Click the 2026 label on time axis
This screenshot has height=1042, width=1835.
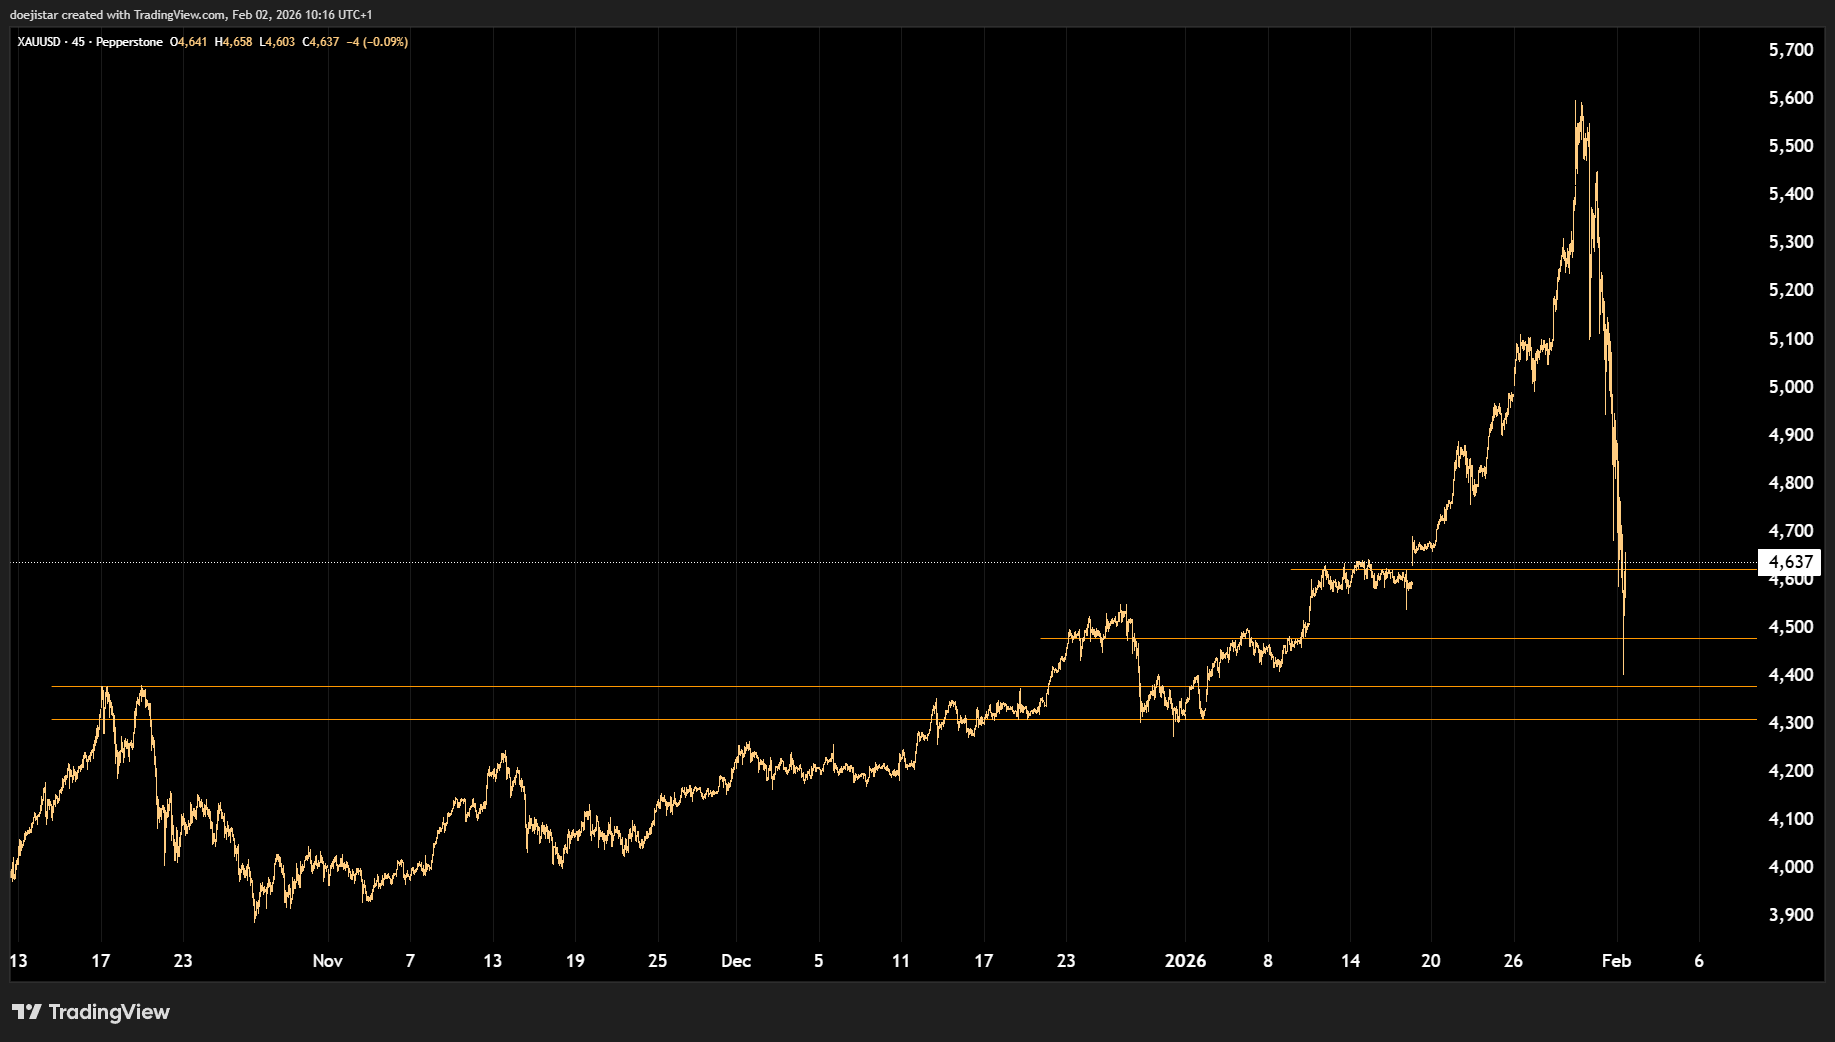1185,961
